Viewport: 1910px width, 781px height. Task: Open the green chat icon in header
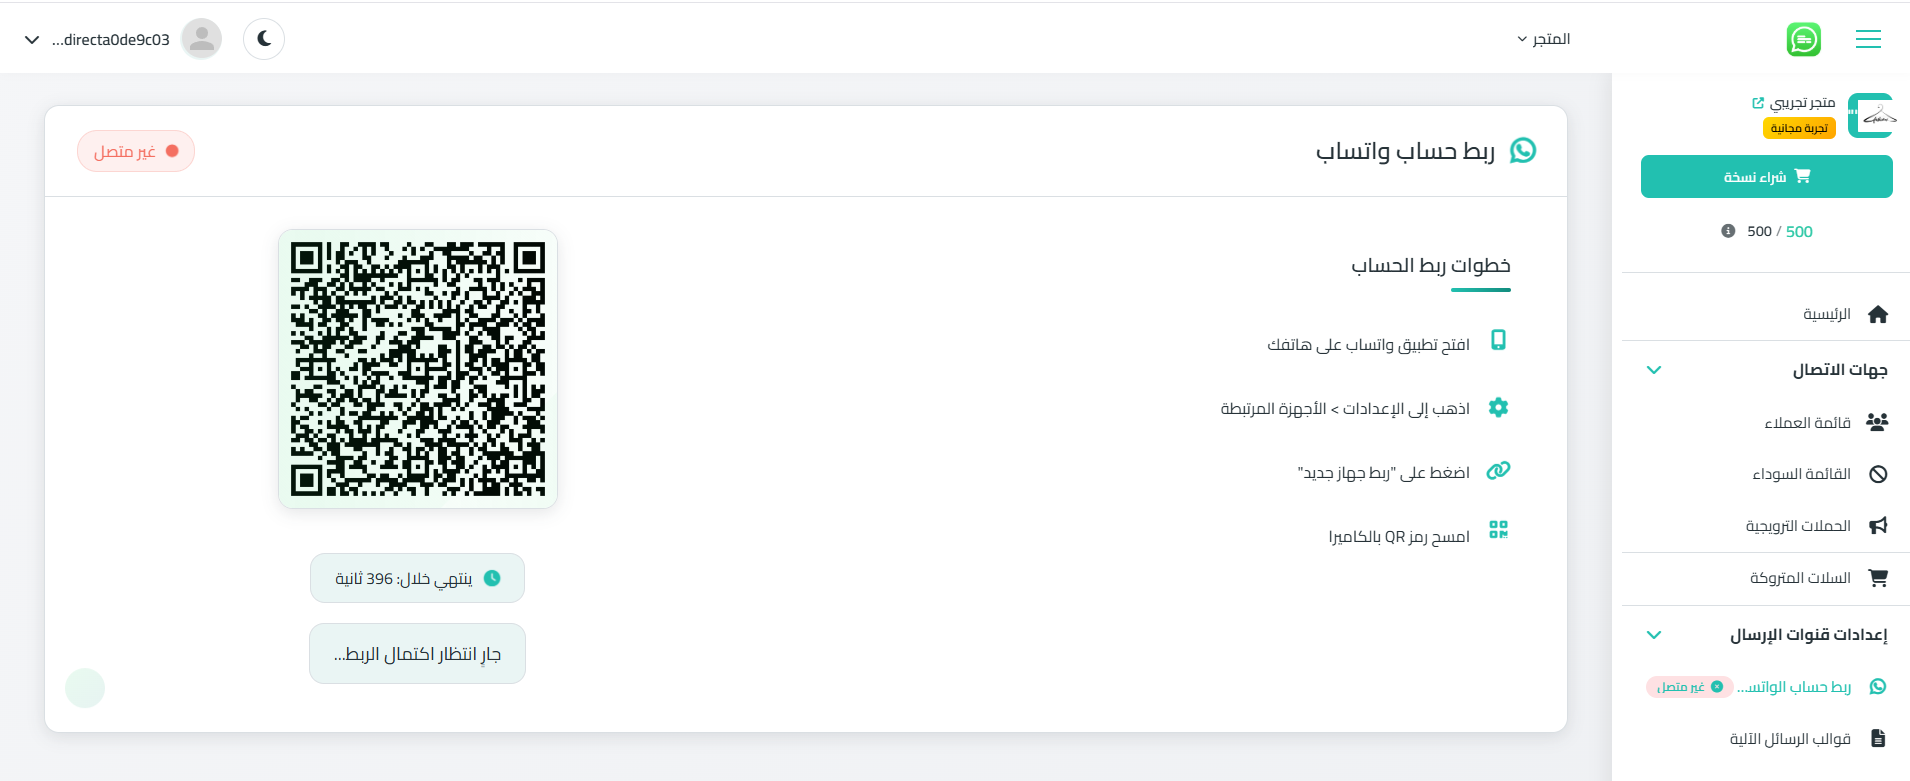click(x=1803, y=39)
